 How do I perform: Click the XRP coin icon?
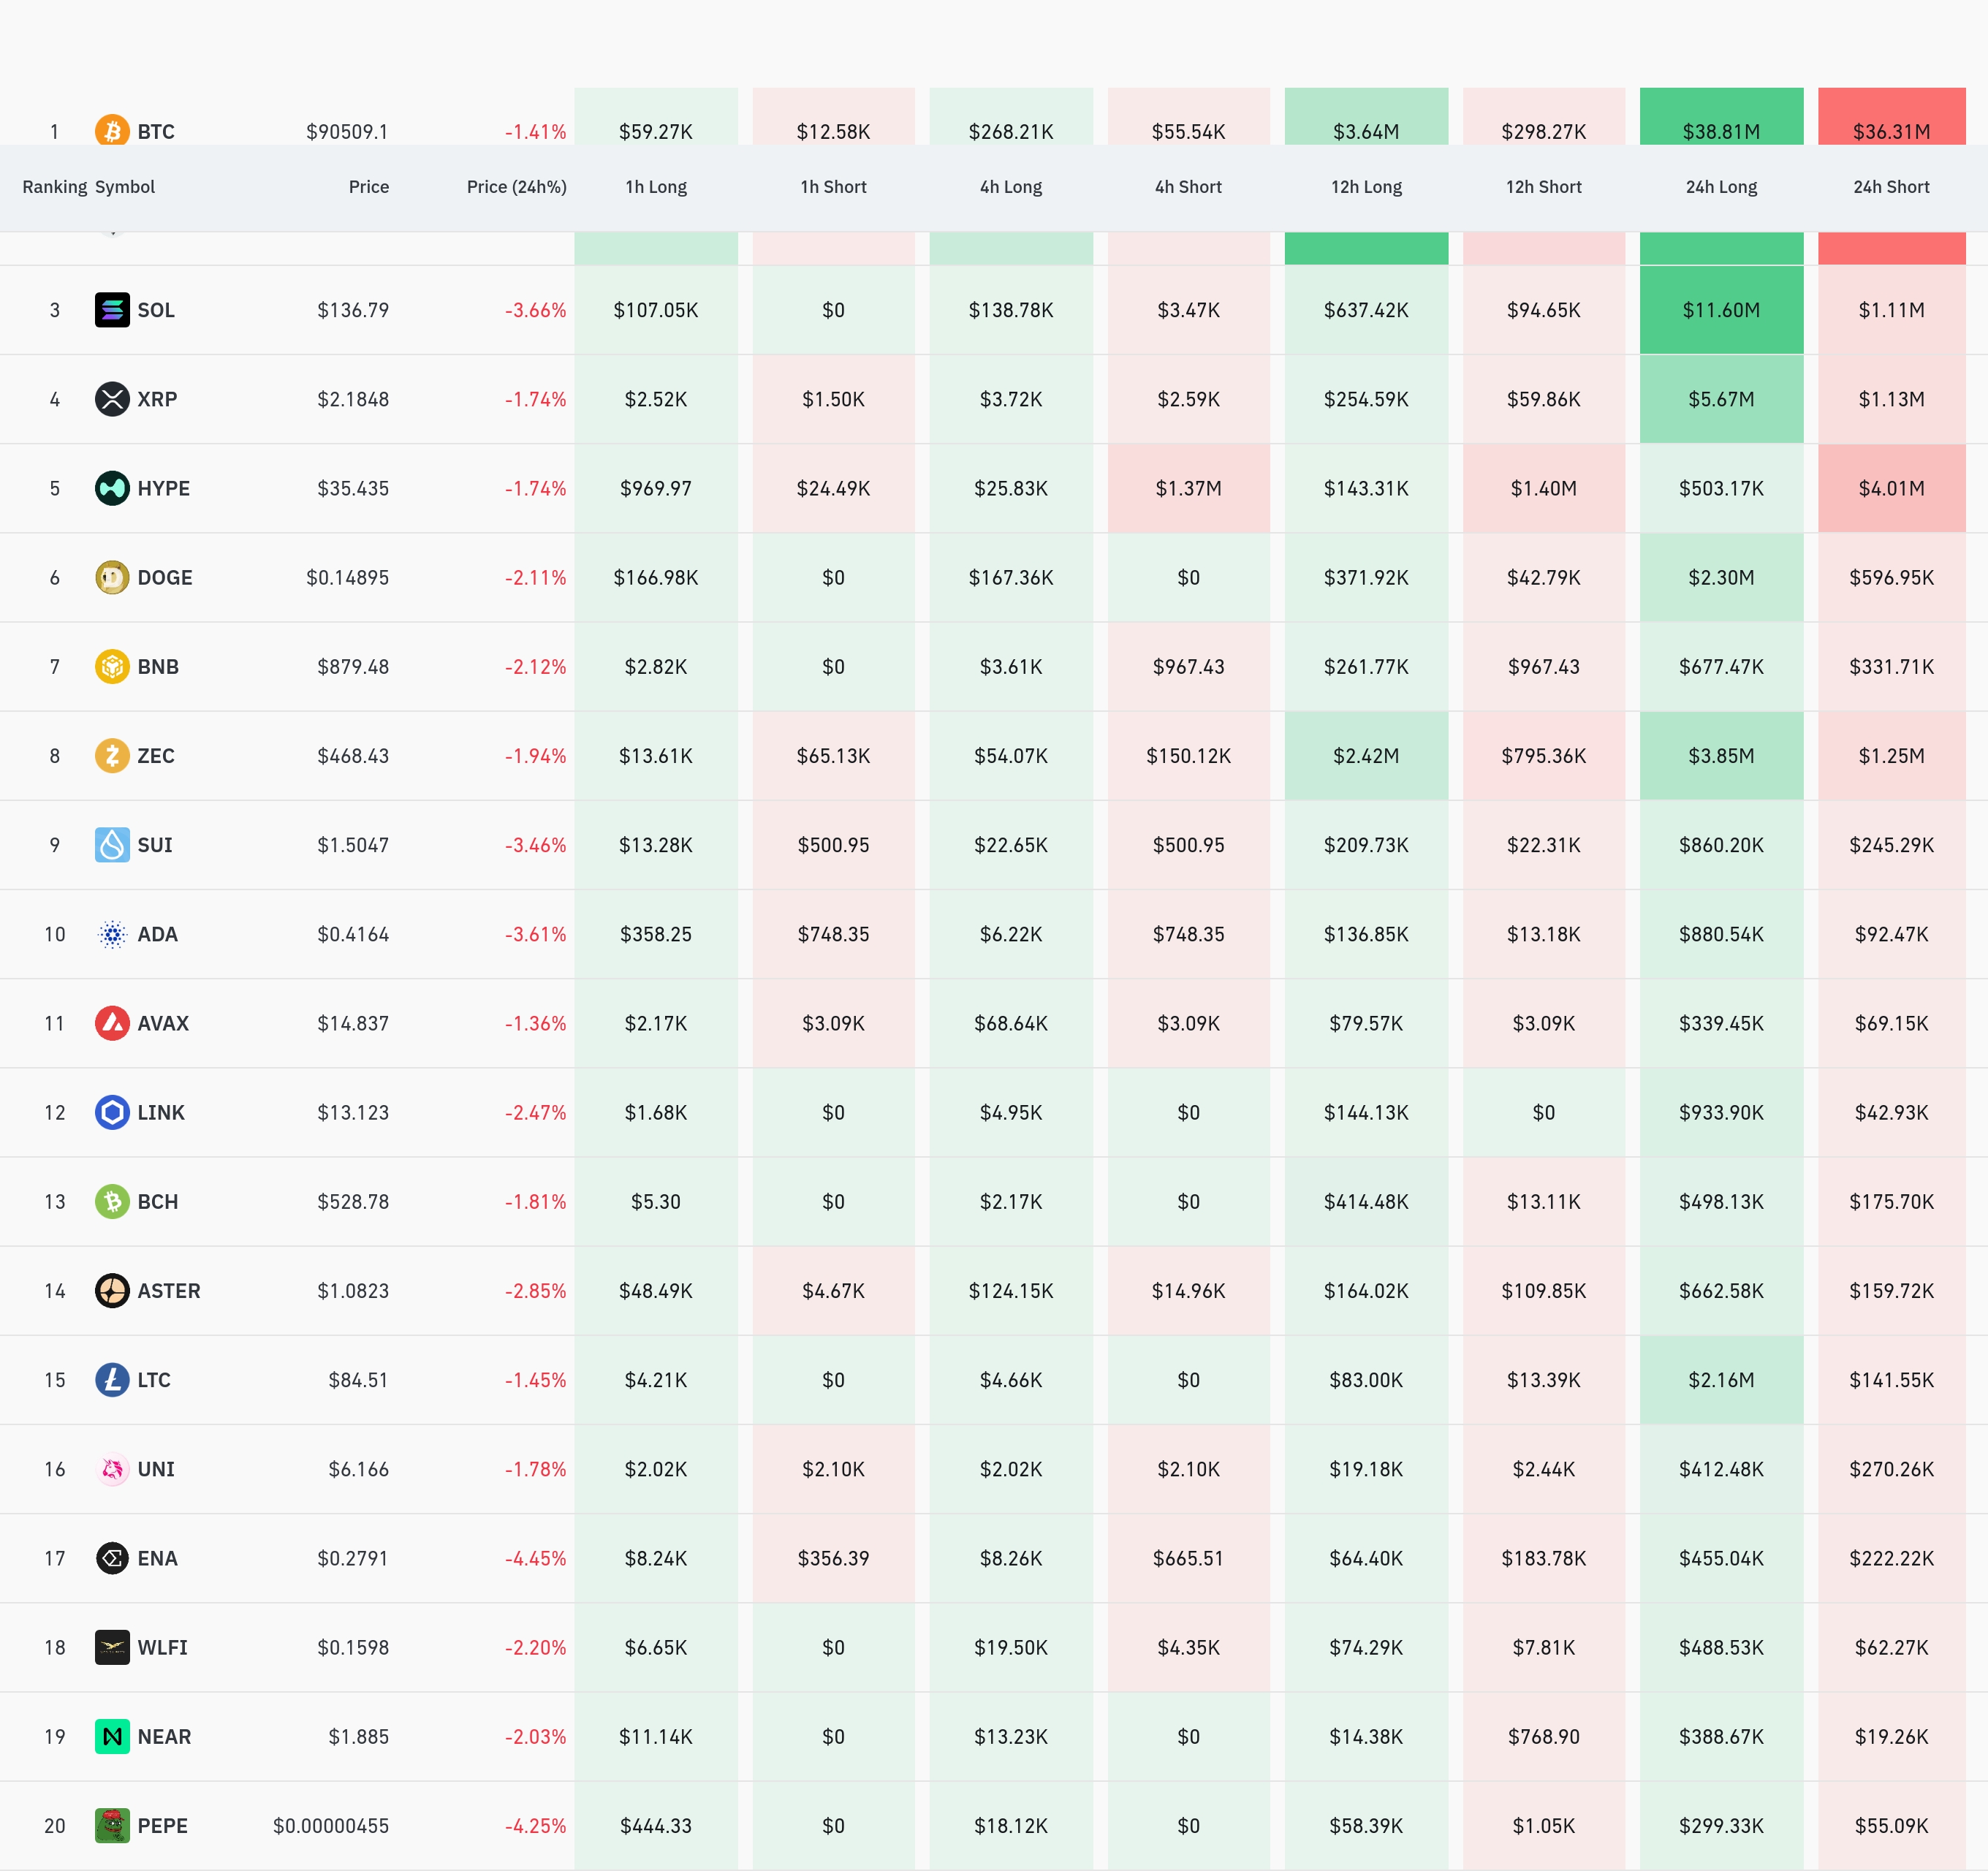(x=112, y=399)
